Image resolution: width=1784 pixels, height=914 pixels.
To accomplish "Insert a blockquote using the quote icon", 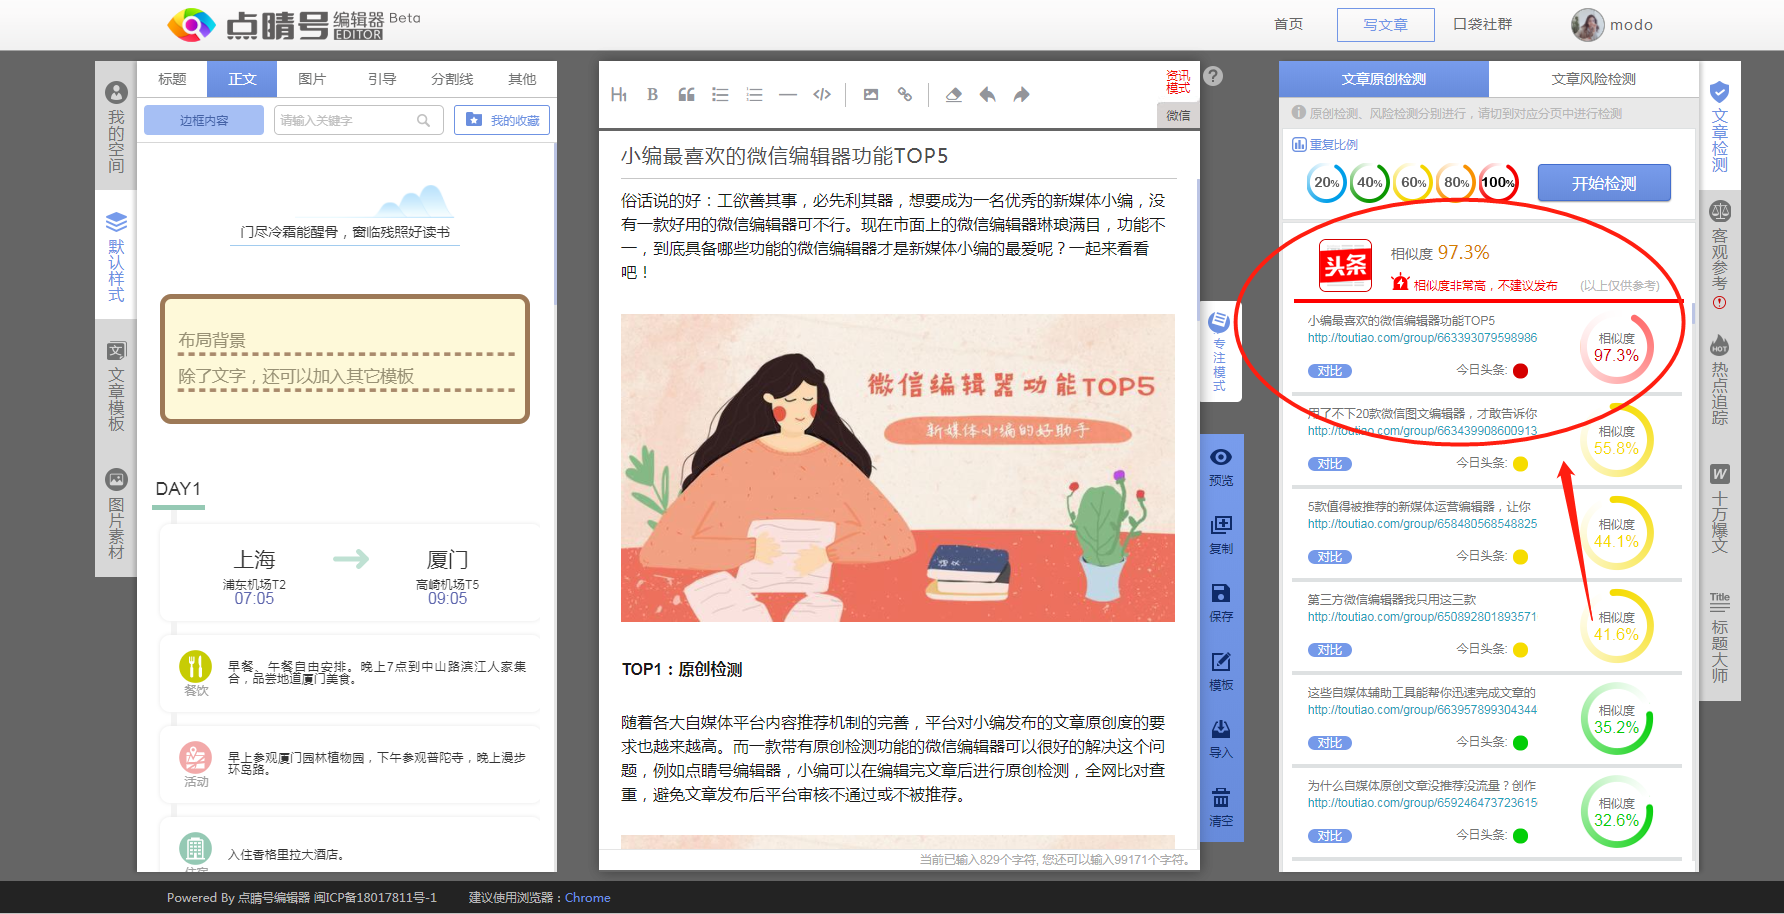I will (686, 95).
